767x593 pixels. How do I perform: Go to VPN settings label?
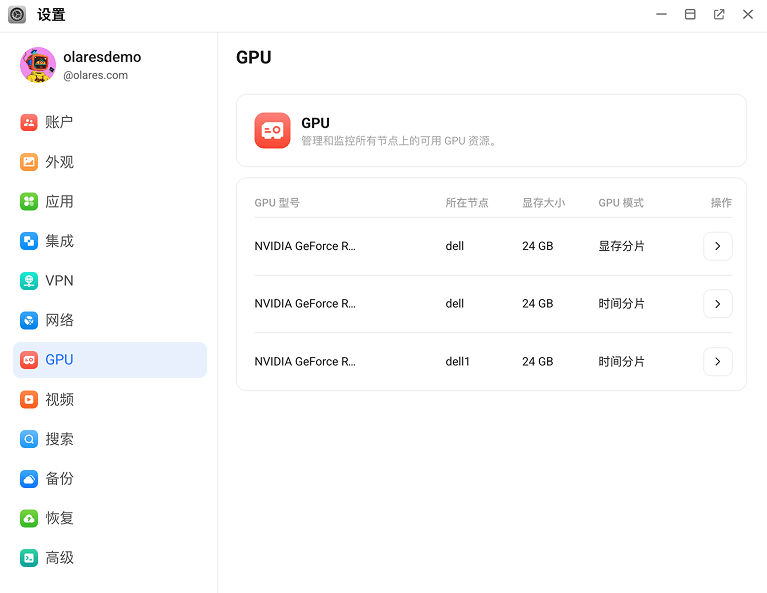[59, 281]
